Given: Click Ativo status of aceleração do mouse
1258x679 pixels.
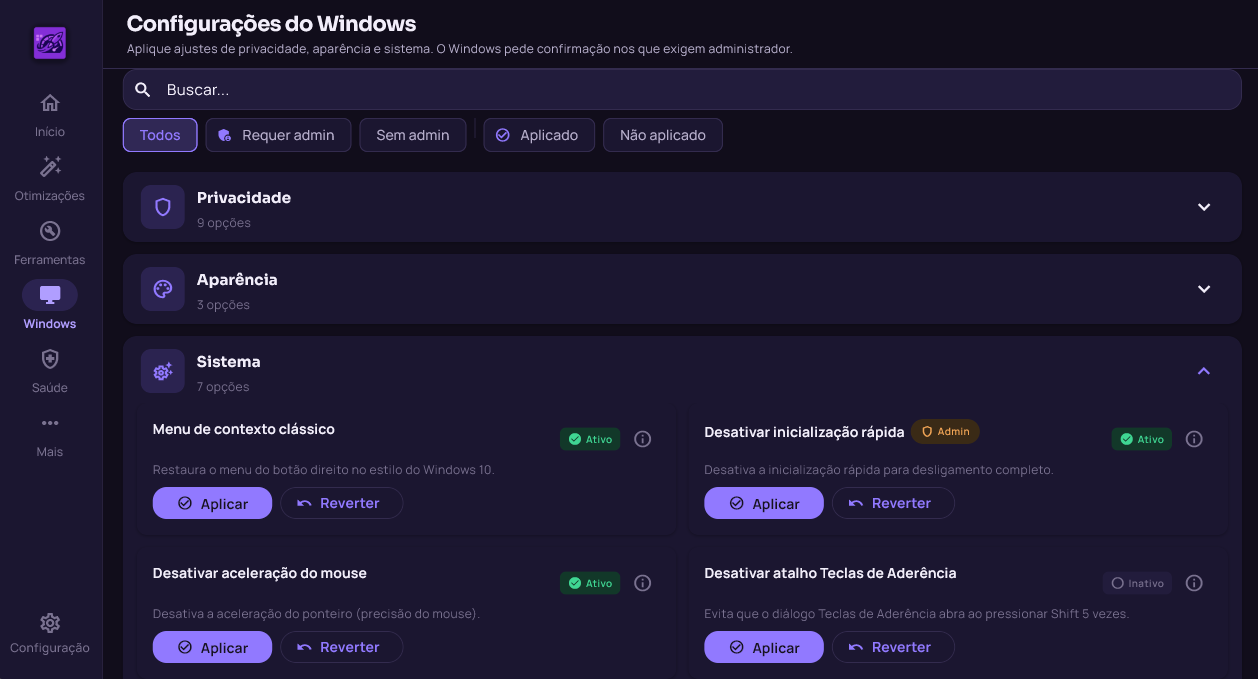Looking at the screenshot, I should [x=590, y=583].
